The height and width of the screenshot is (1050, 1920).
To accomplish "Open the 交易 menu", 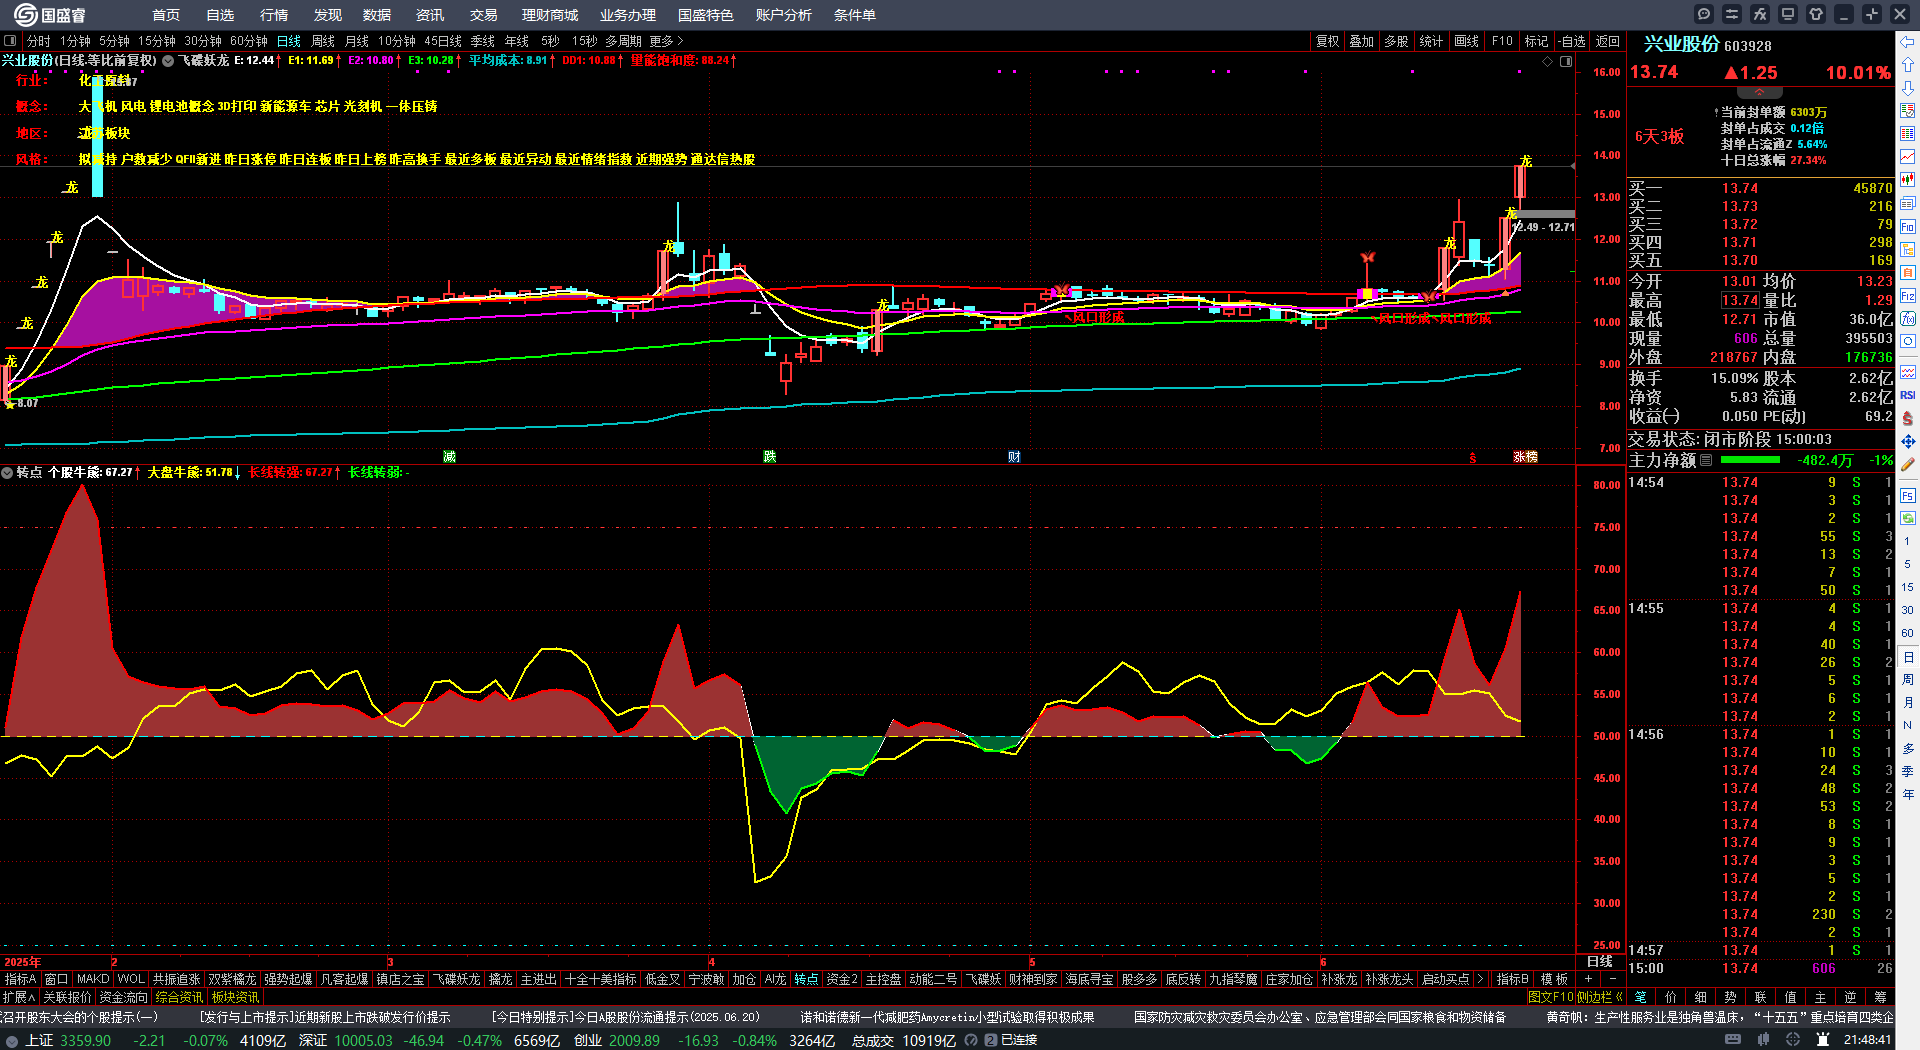I will pos(484,15).
